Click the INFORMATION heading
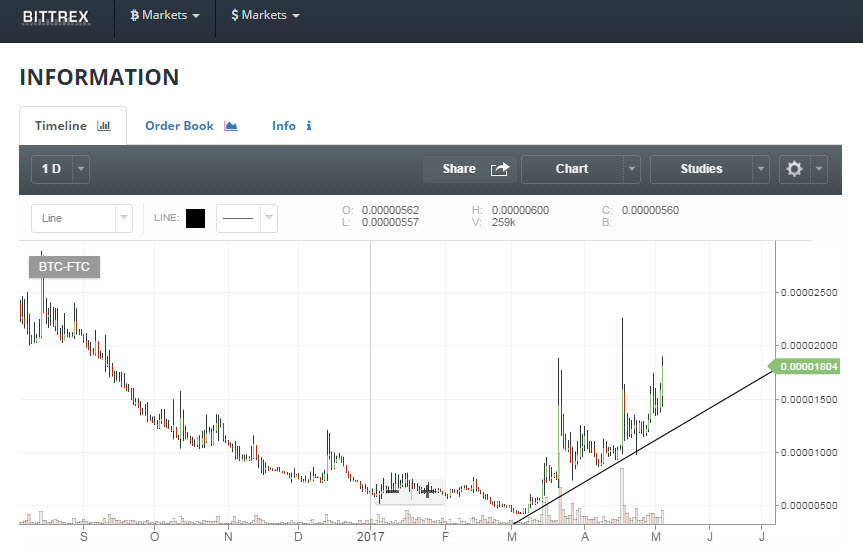 (100, 77)
